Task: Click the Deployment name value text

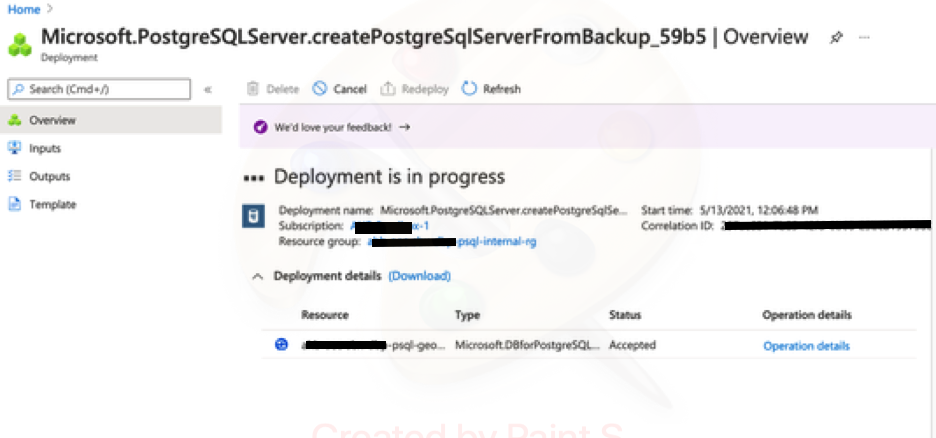Action: coord(504,210)
